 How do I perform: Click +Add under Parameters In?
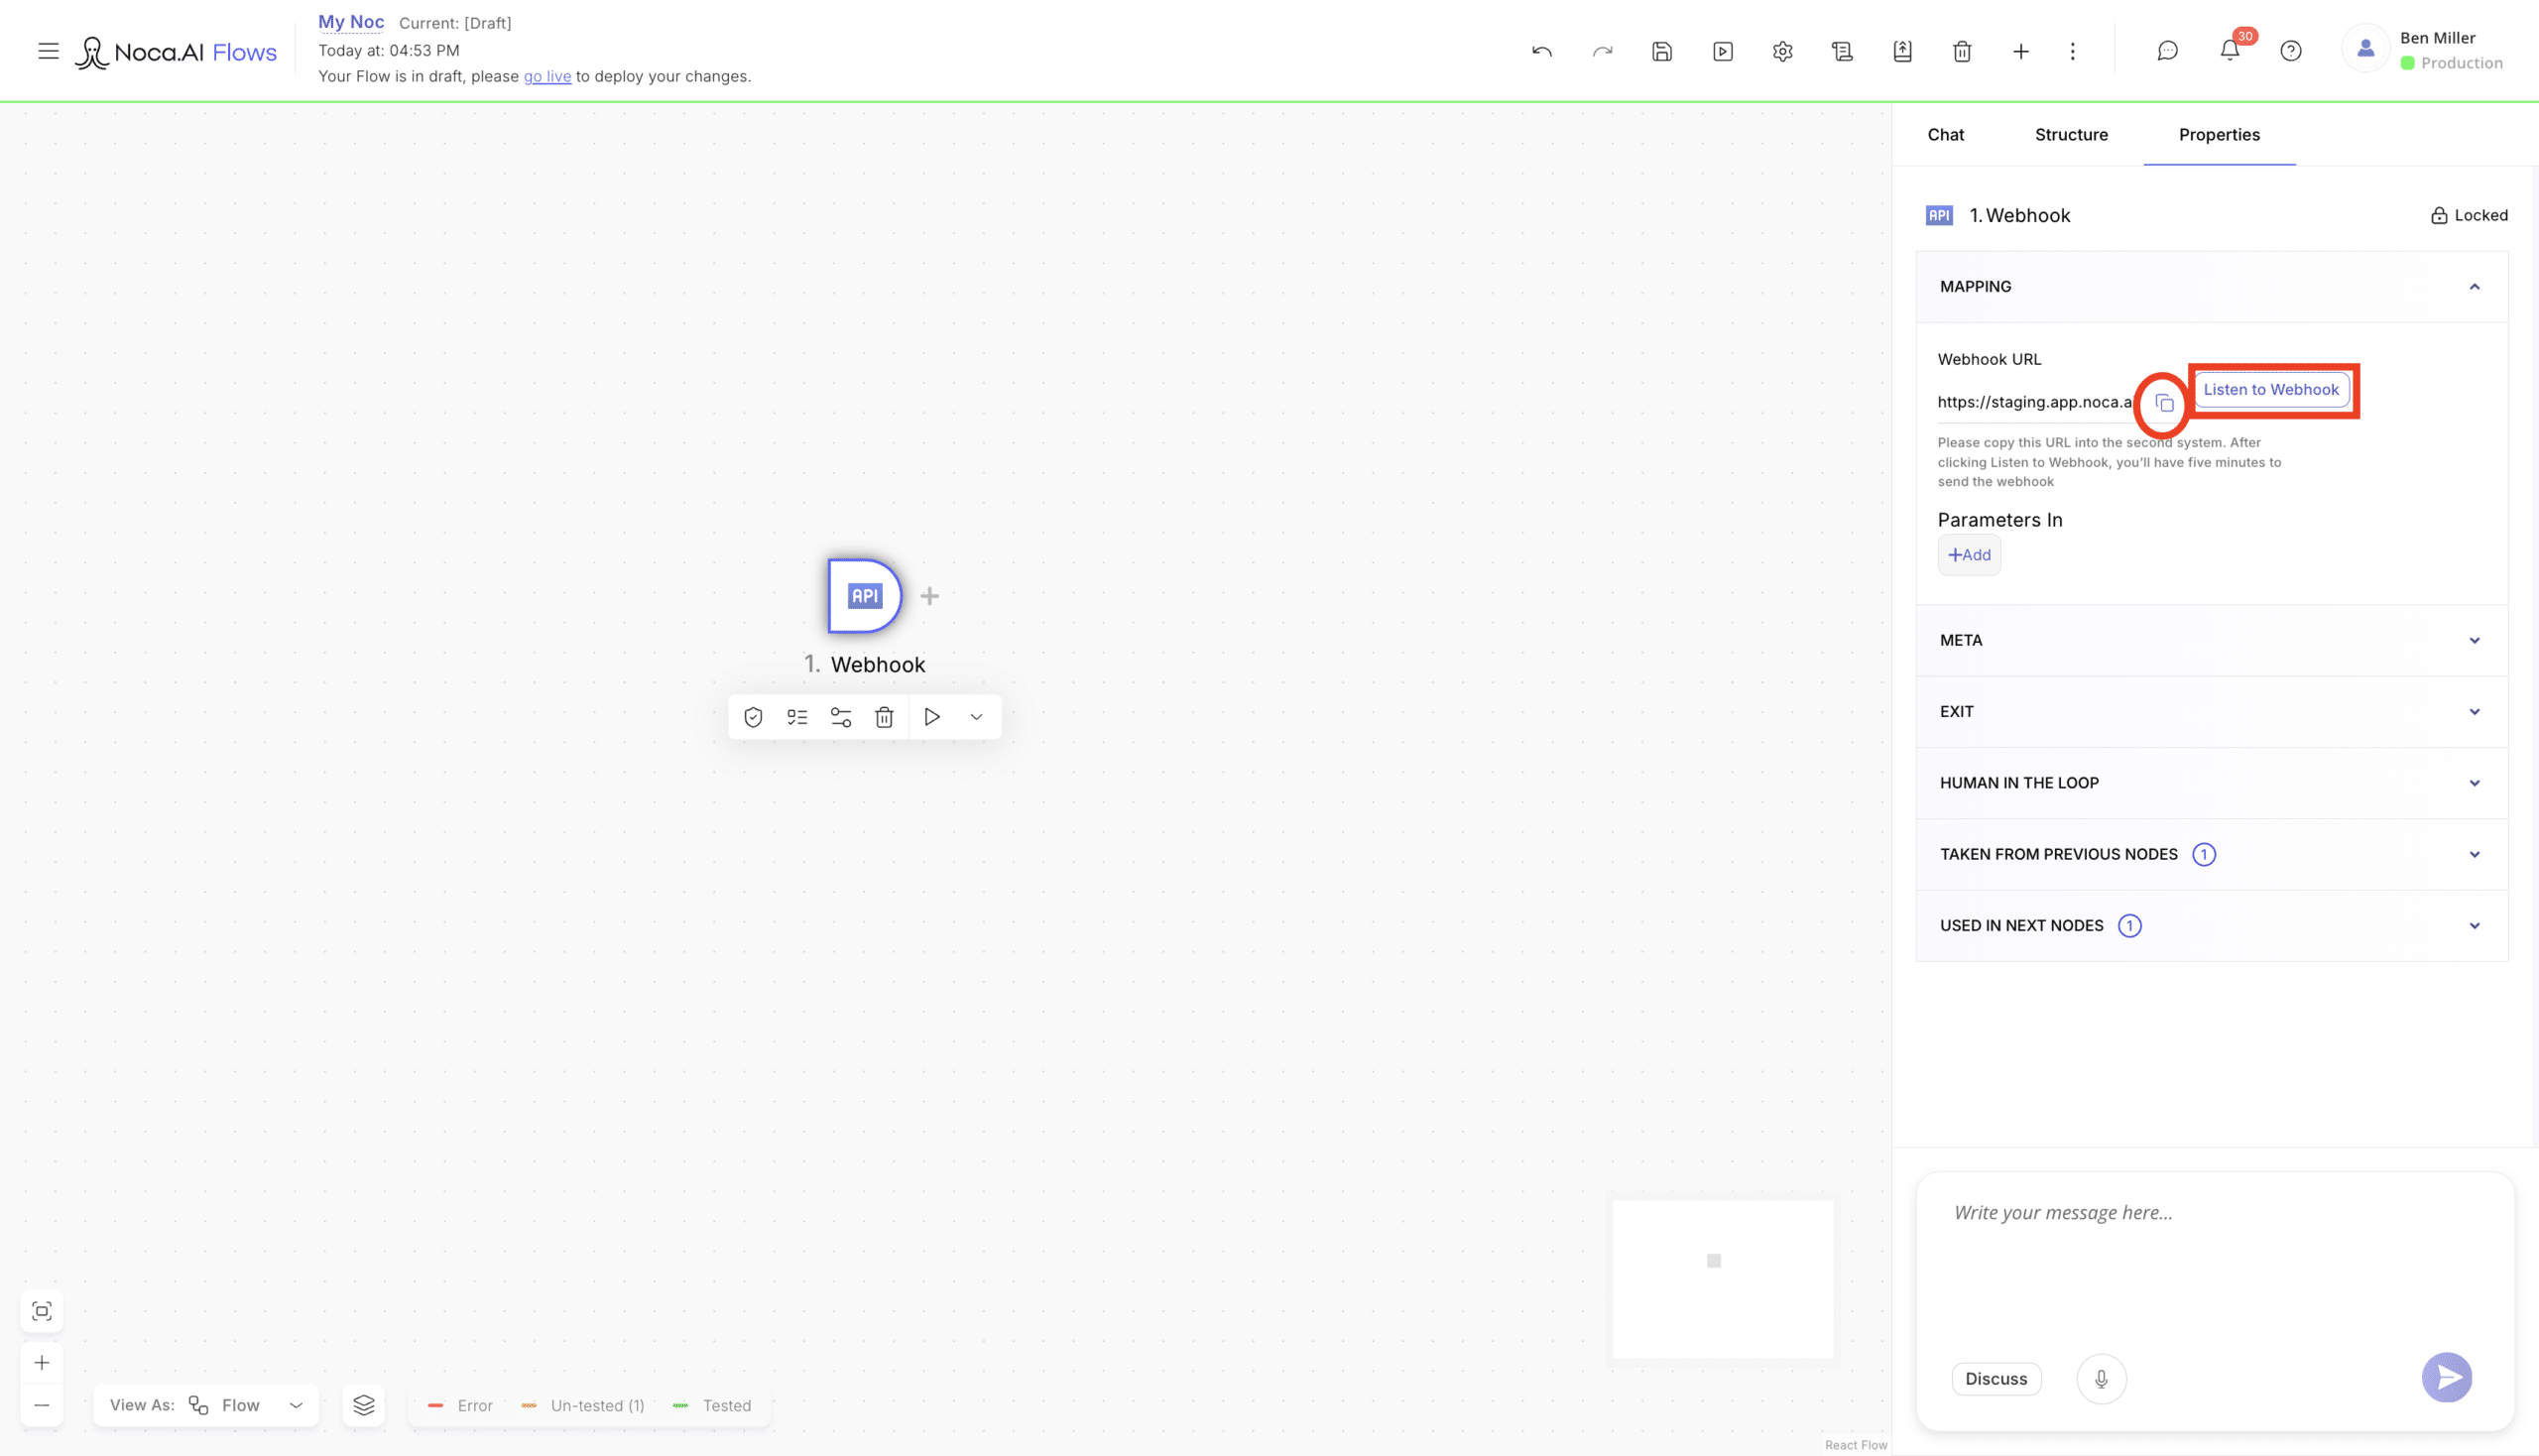pos(1969,555)
